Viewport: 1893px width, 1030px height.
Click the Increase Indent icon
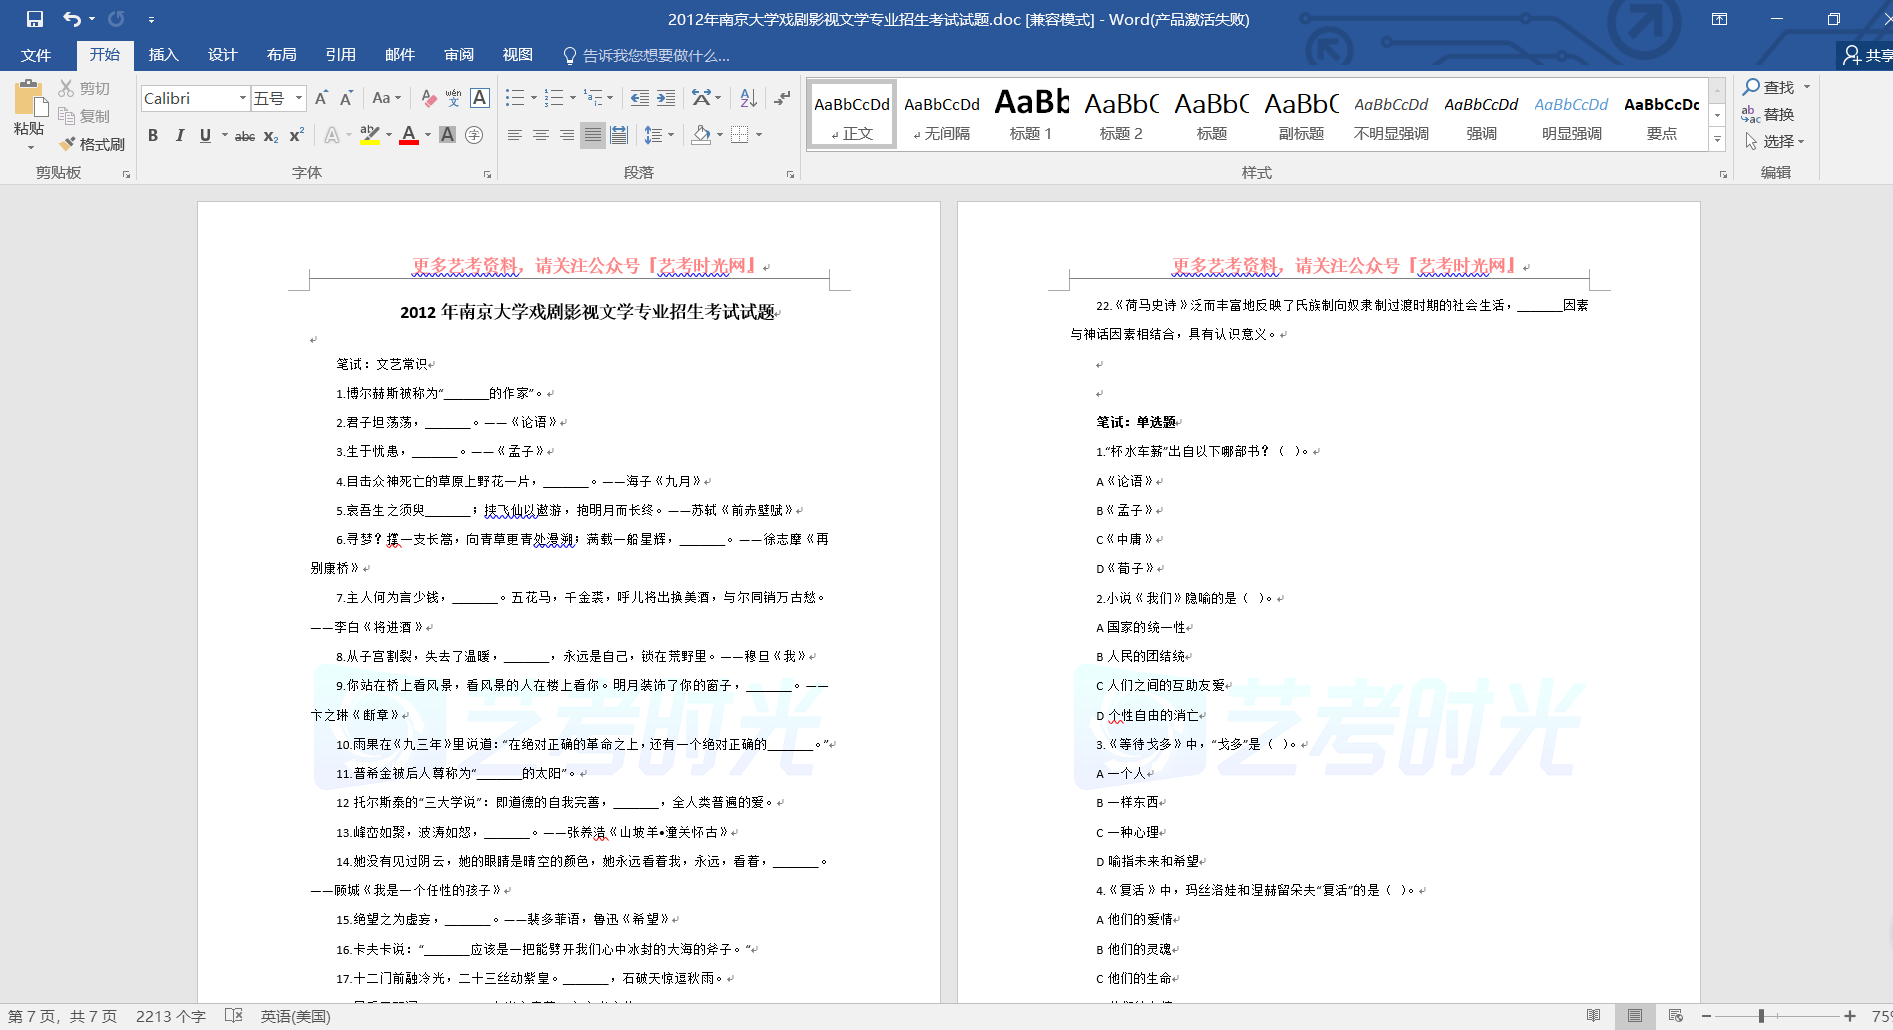666,98
